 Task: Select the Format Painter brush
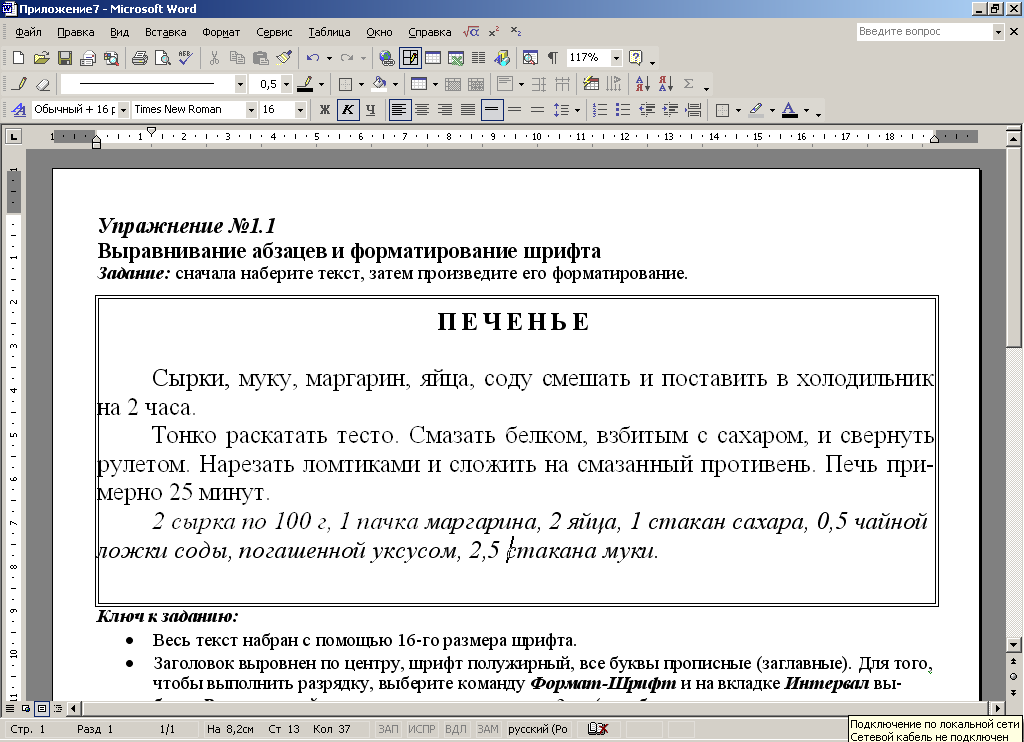283,58
